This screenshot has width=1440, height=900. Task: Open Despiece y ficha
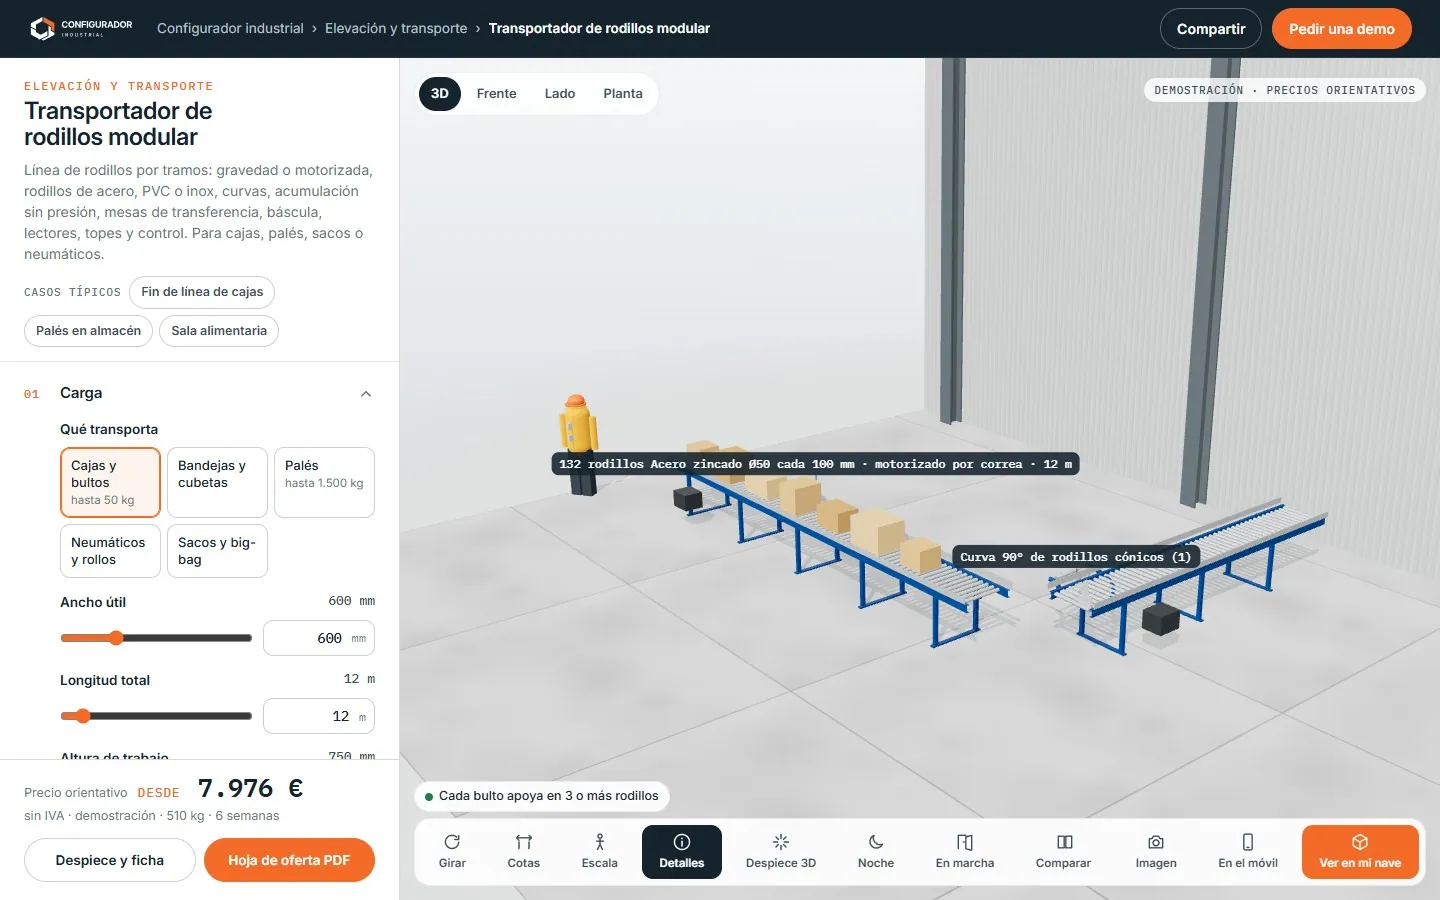110,860
